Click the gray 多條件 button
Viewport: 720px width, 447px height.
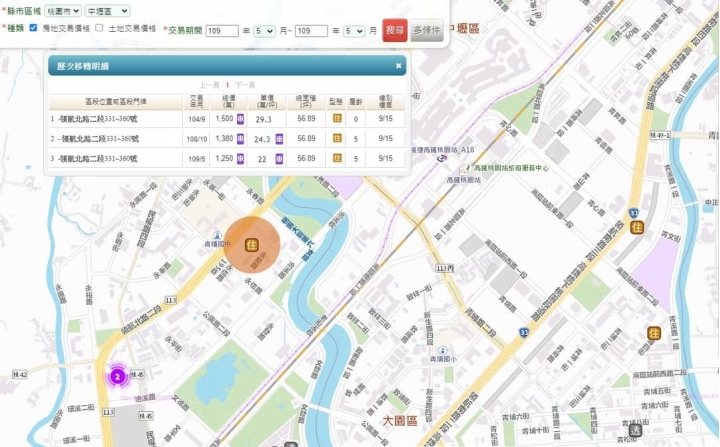pos(427,30)
